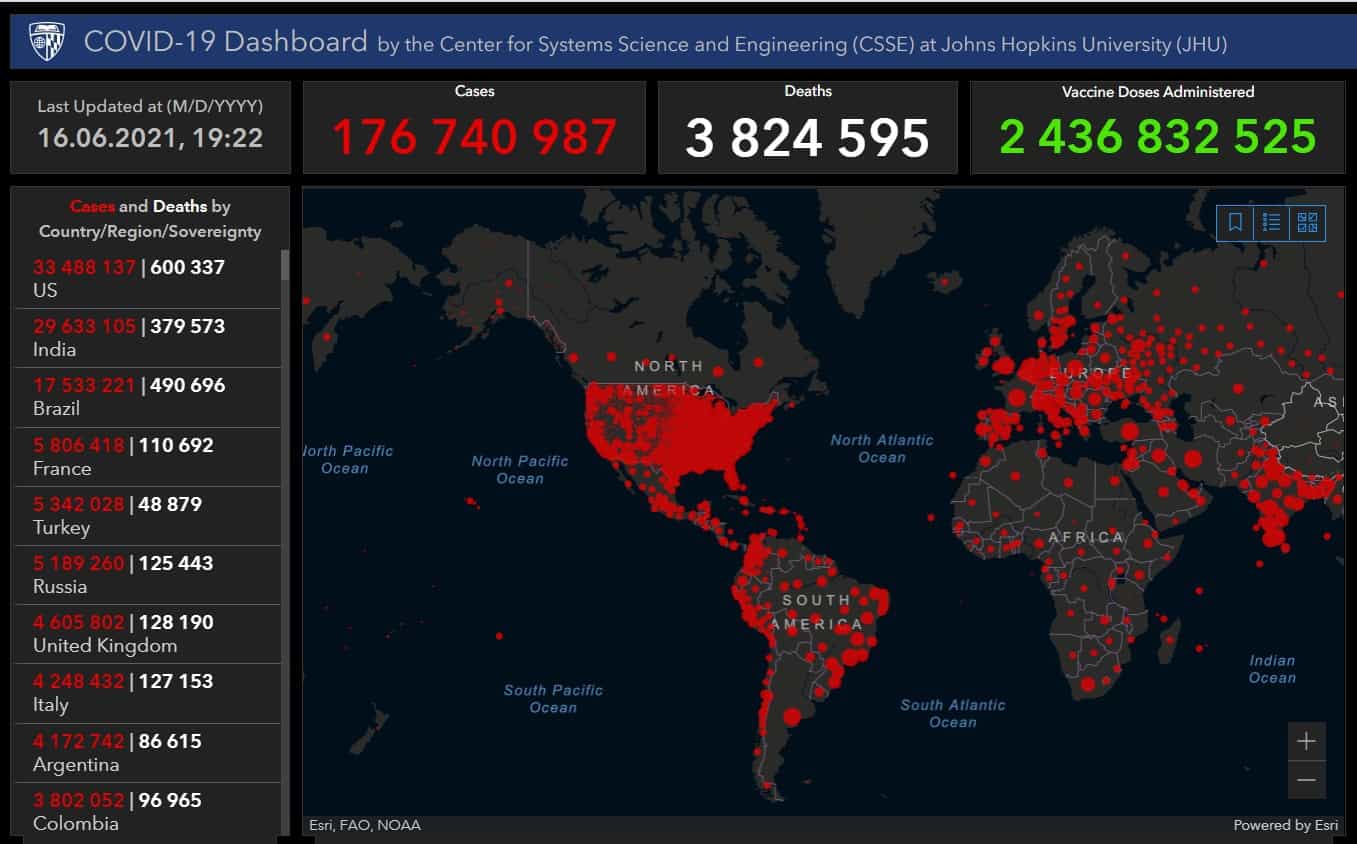Click the South Atlantic Ocean label

pyautogui.click(x=952, y=713)
